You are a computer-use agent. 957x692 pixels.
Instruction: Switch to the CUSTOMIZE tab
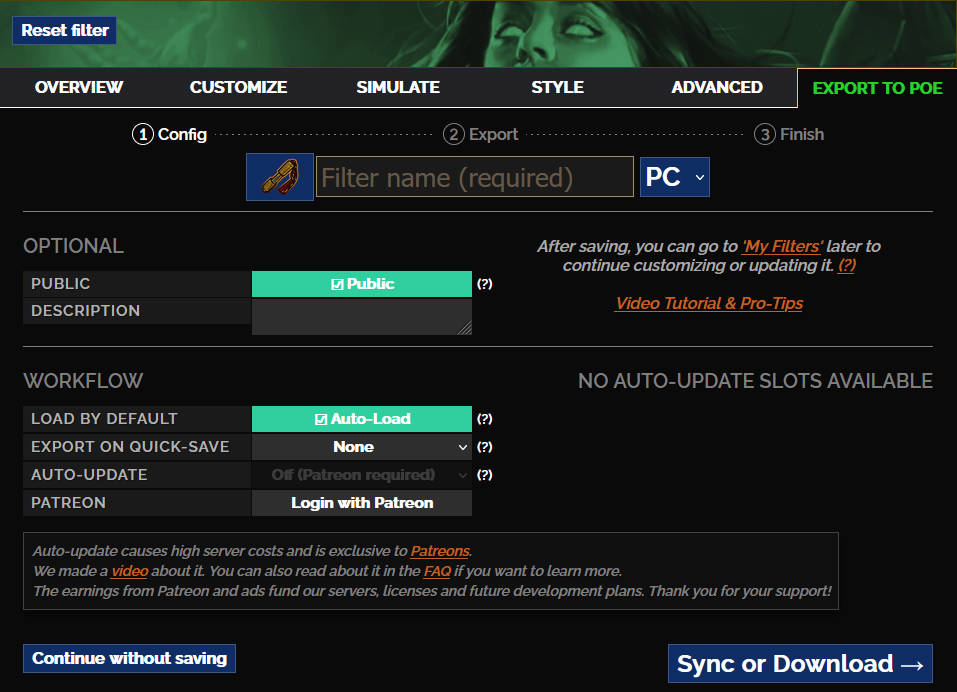[x=238, y=87]
